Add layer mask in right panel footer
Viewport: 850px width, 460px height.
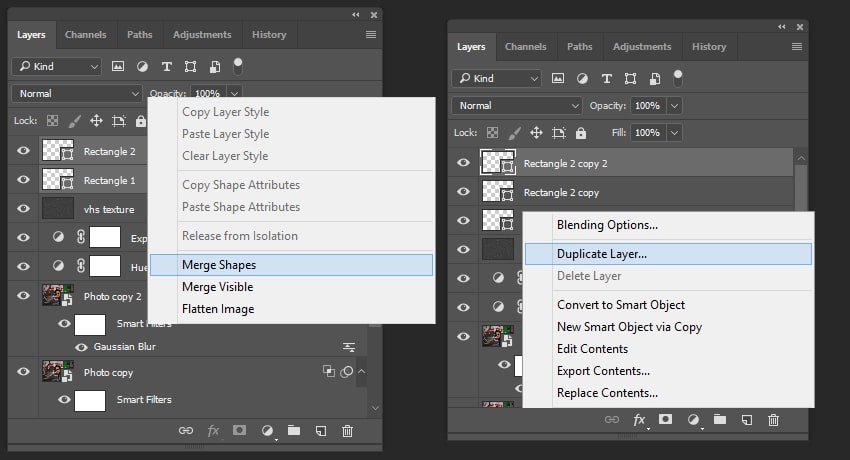665,420
